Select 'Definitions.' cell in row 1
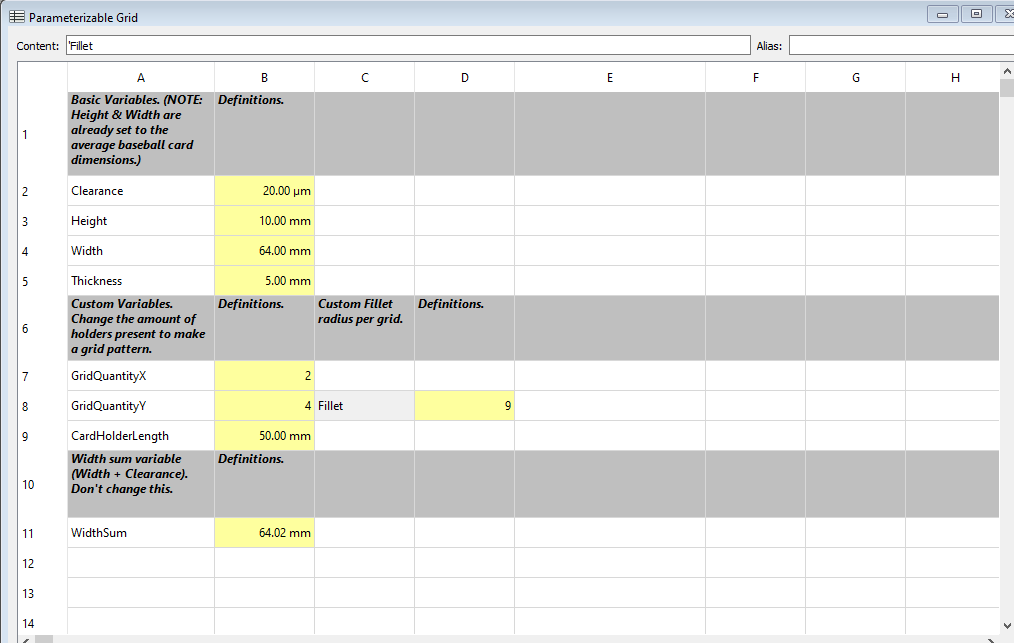Screen dimensions: 1014x643 coord(264,134)
